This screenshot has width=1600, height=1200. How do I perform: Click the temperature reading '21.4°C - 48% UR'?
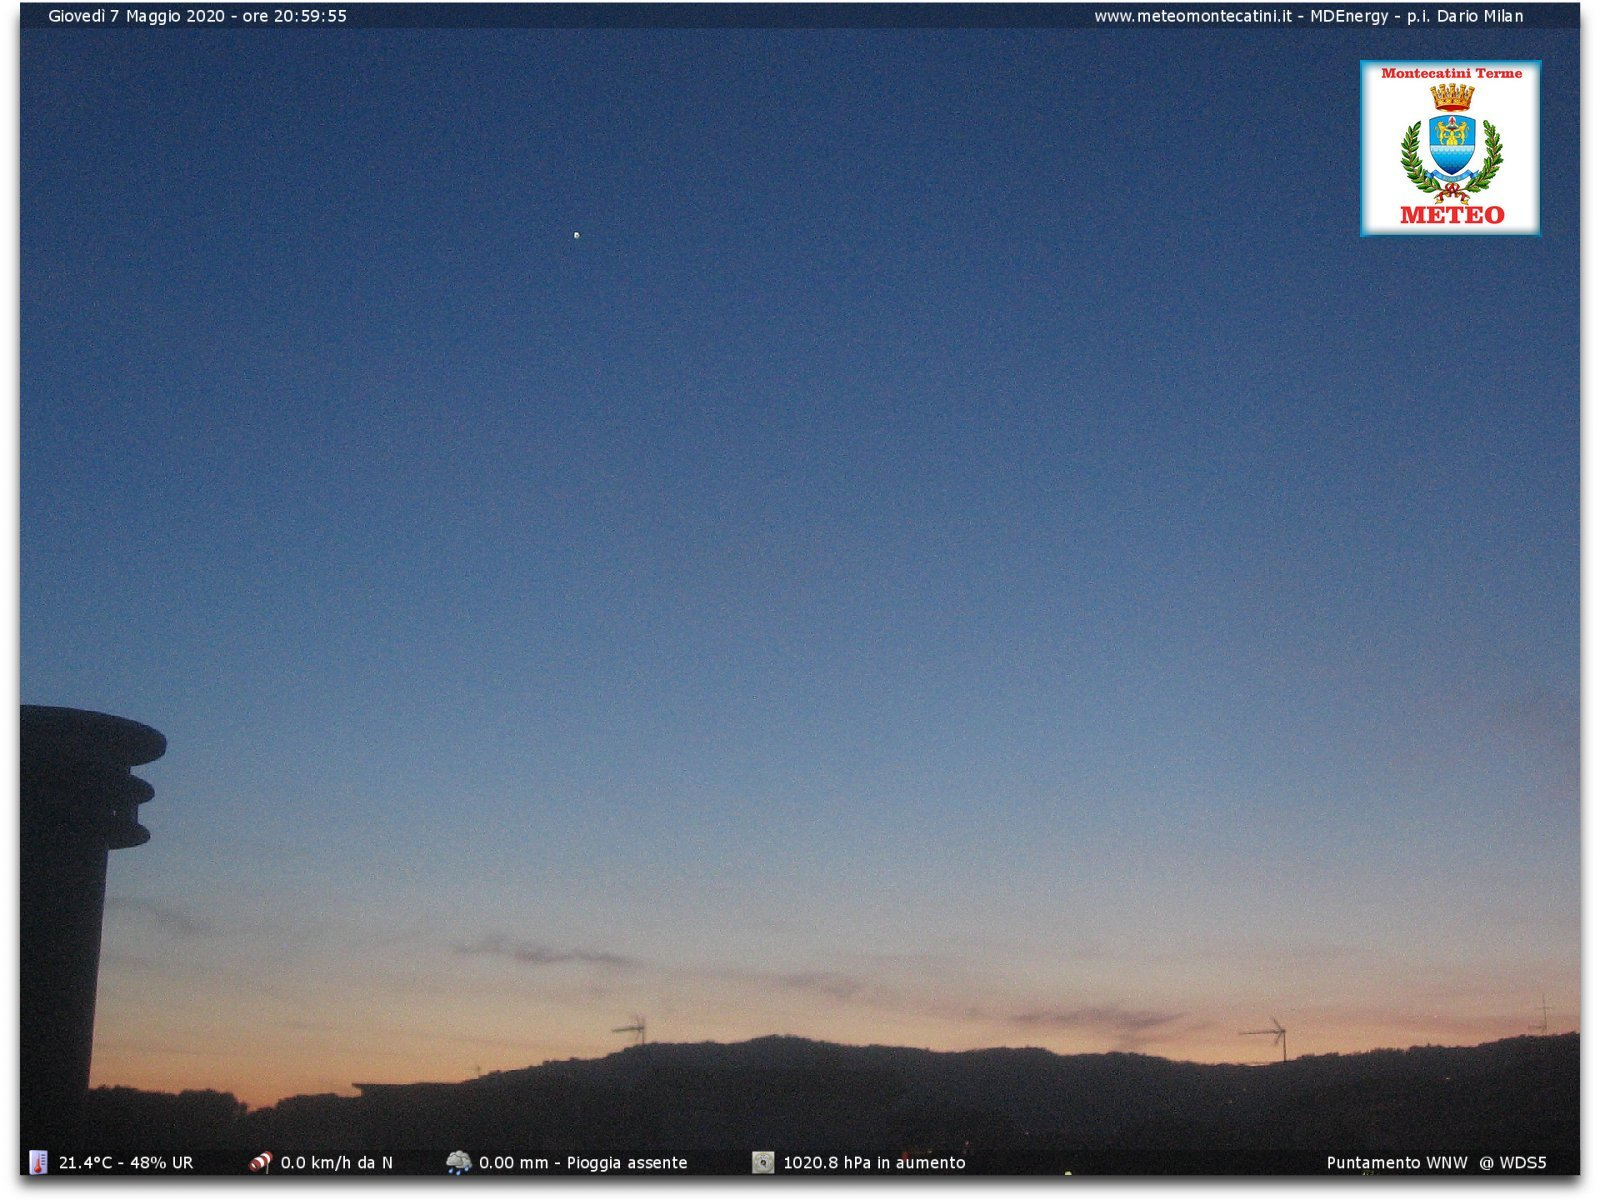(x=126, y=1163)
